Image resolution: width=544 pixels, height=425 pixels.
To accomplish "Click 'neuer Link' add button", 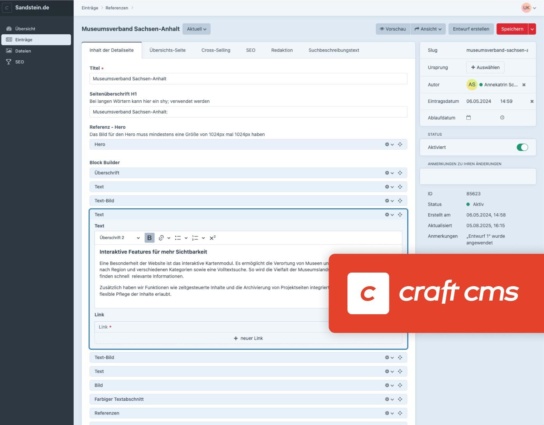I will click(248, 338).
